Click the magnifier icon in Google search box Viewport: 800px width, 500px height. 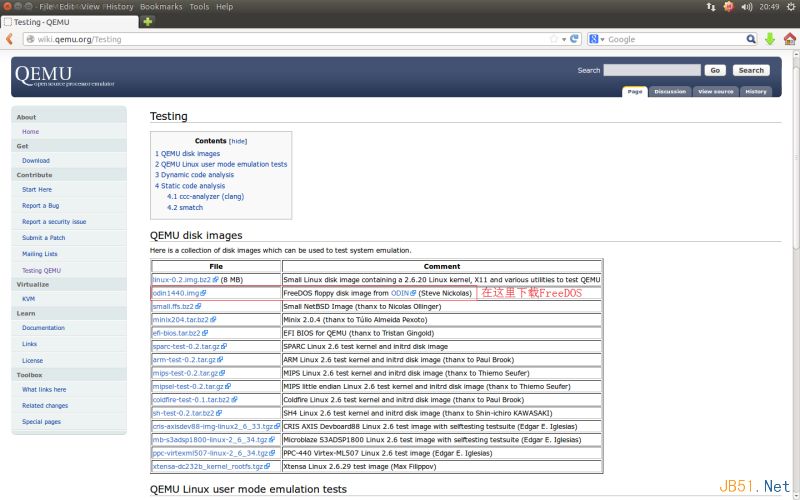pyautogui.click(x=751, y=39)
